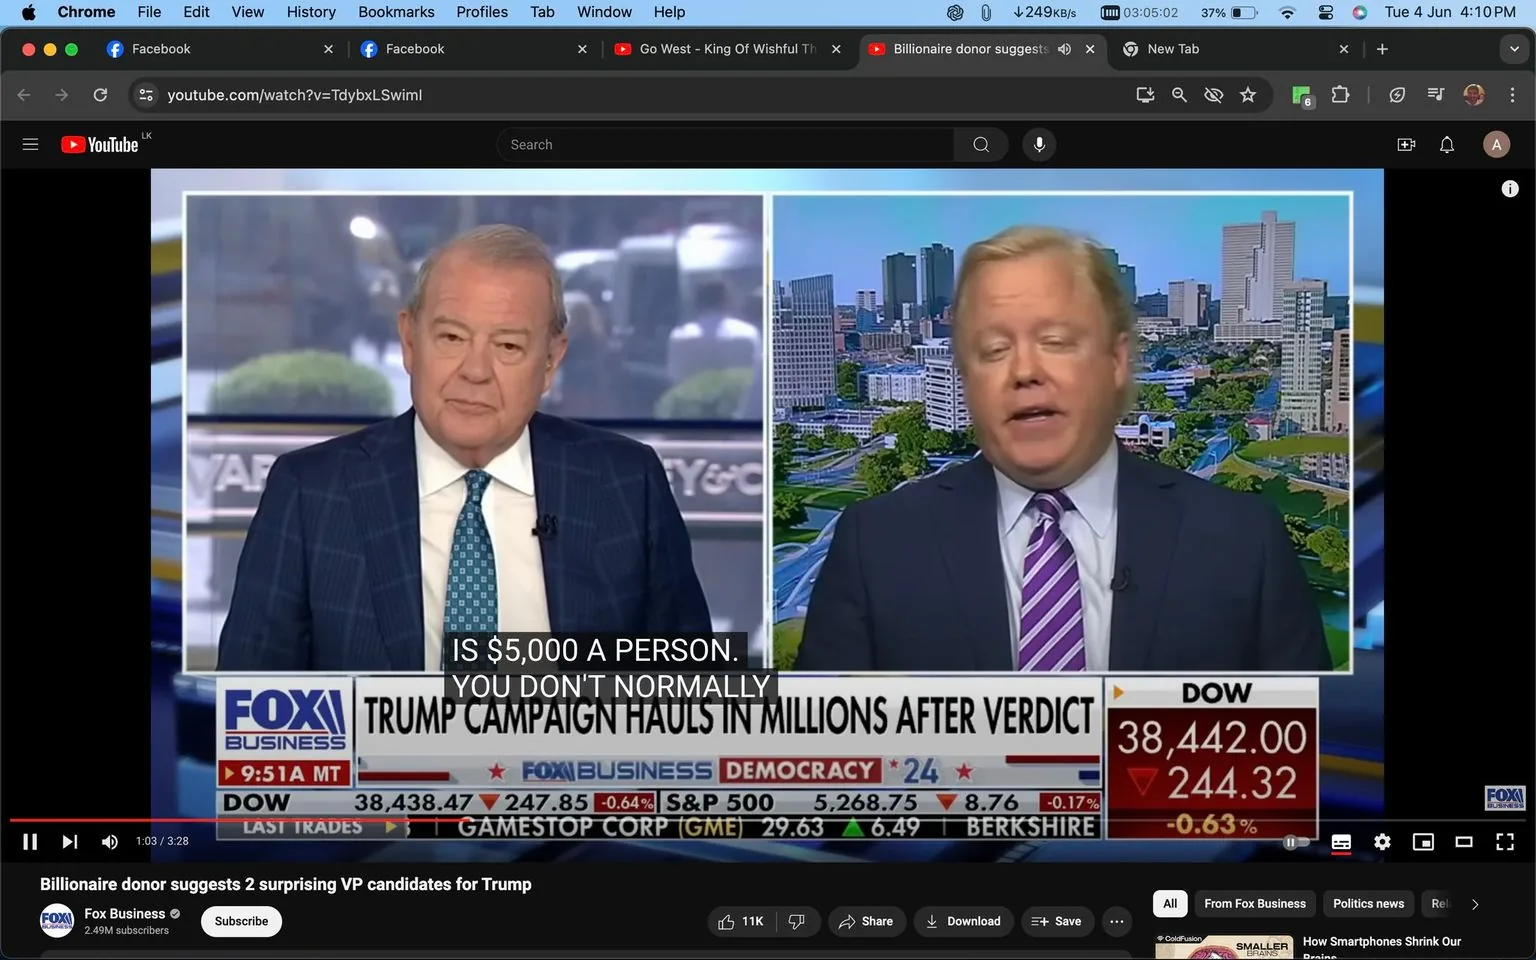Open the Bookmarks menu in the menu bar
The image size is (1536, 960).
(396, 12)
